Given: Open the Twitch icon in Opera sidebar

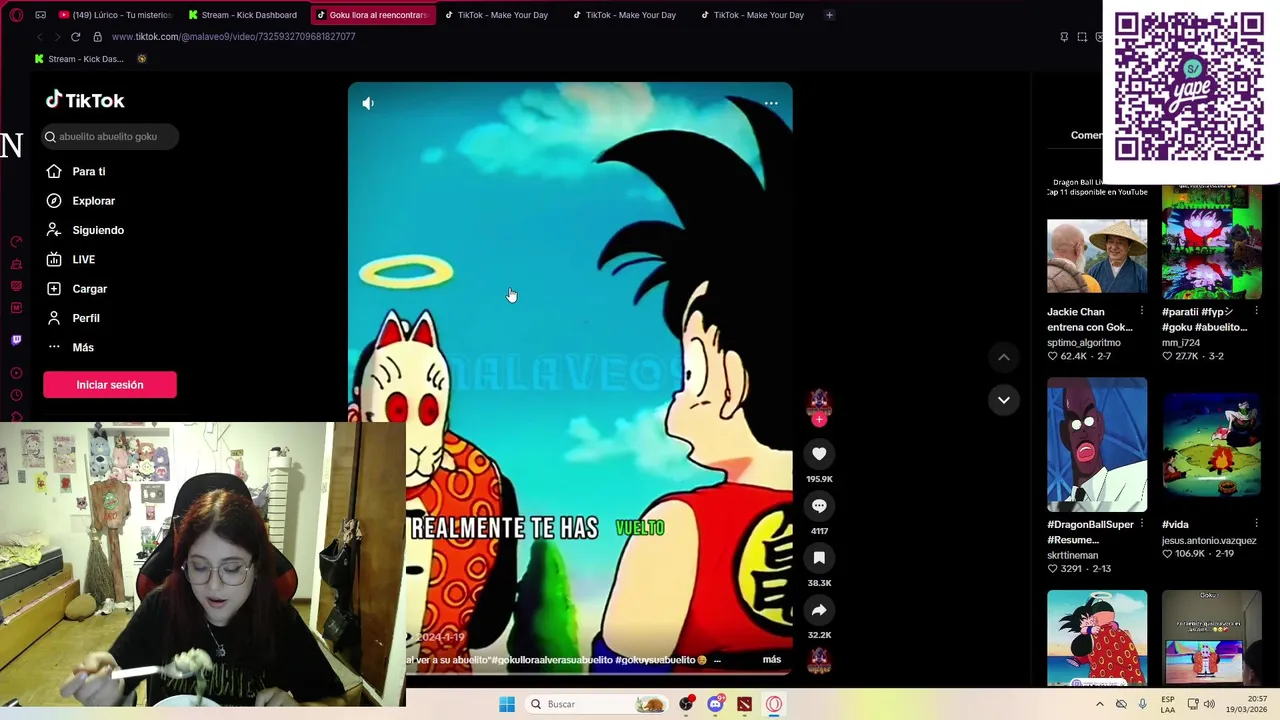Looking at the screenshot, I should pyautogui.click(x=16, y=340).
